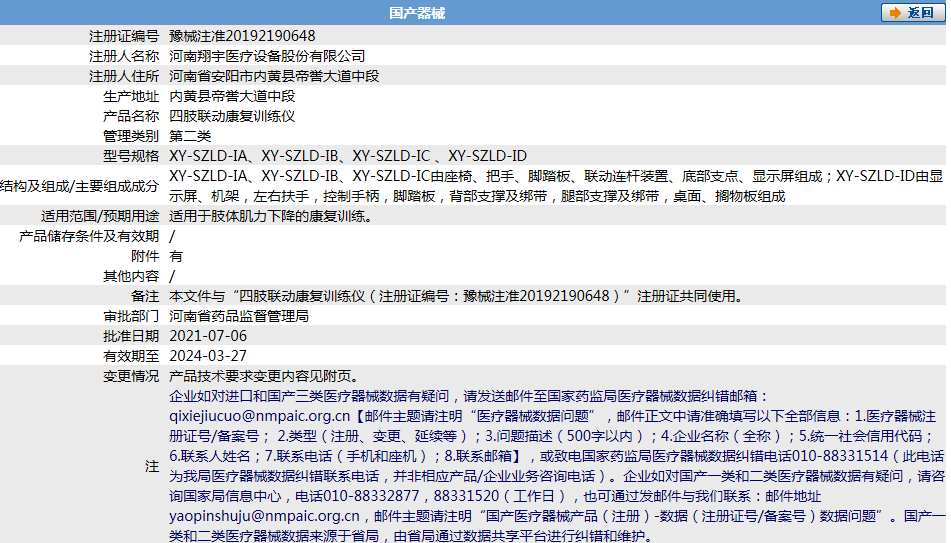This screenshot has width=951, height=543.
Task: Click the 注 note label
Action: coord(152,467)
